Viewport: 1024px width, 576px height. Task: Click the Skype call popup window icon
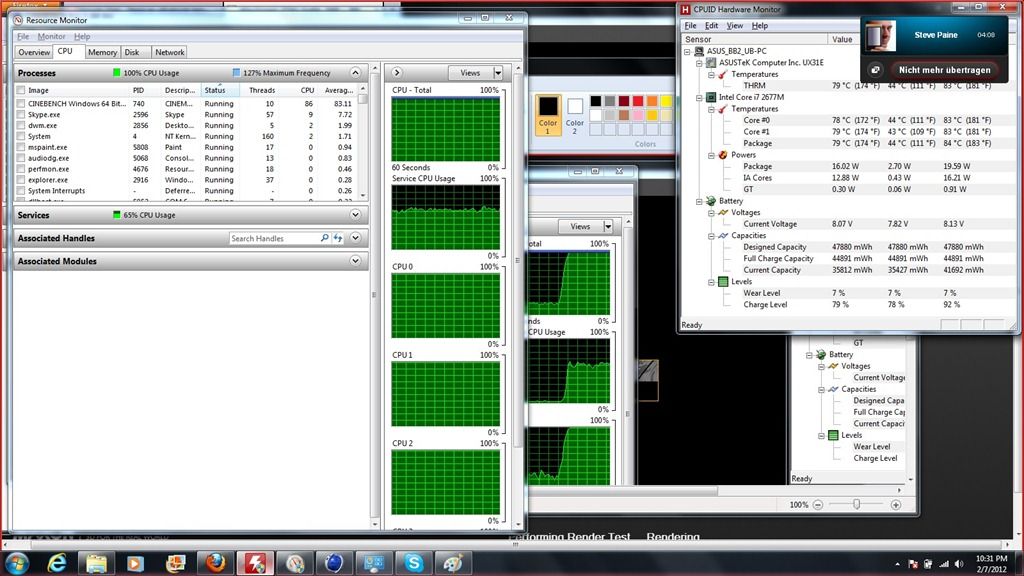tap(876, 70)
